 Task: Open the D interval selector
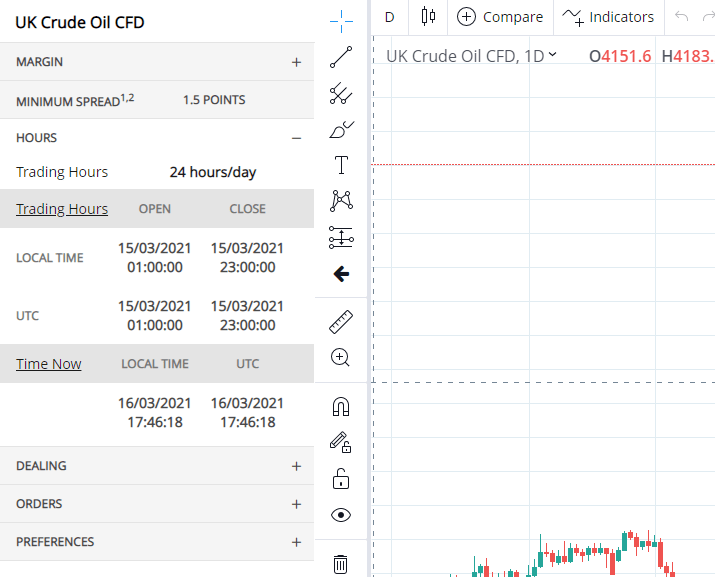click(389, 17)
